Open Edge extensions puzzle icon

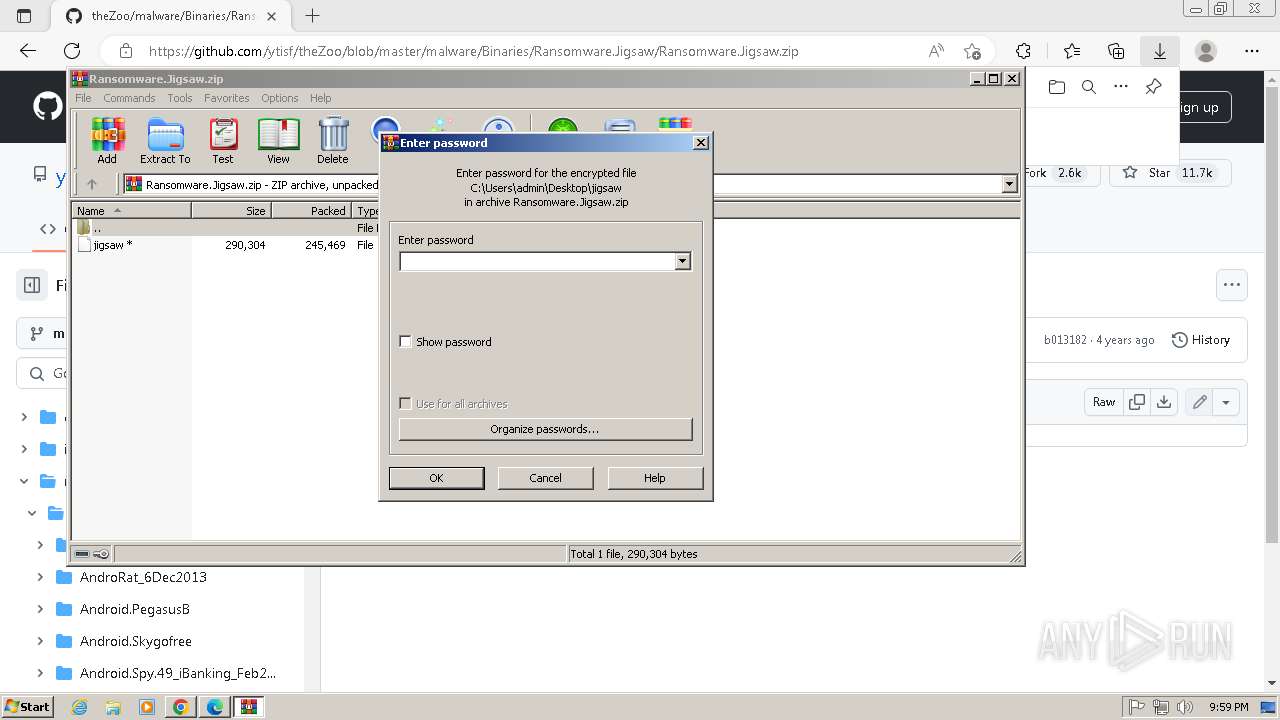(x=1023, y=51)
